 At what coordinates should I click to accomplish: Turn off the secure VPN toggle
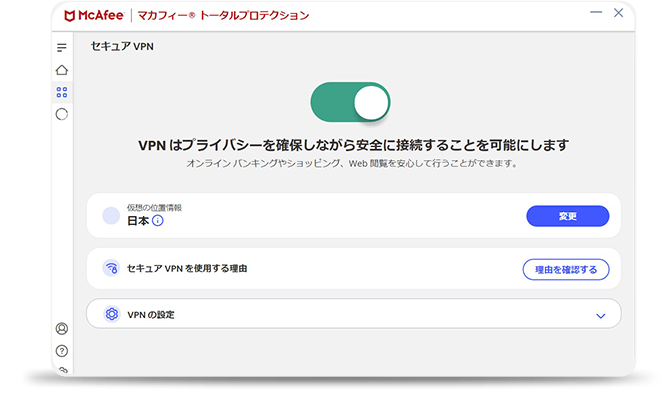coord(350,102)
